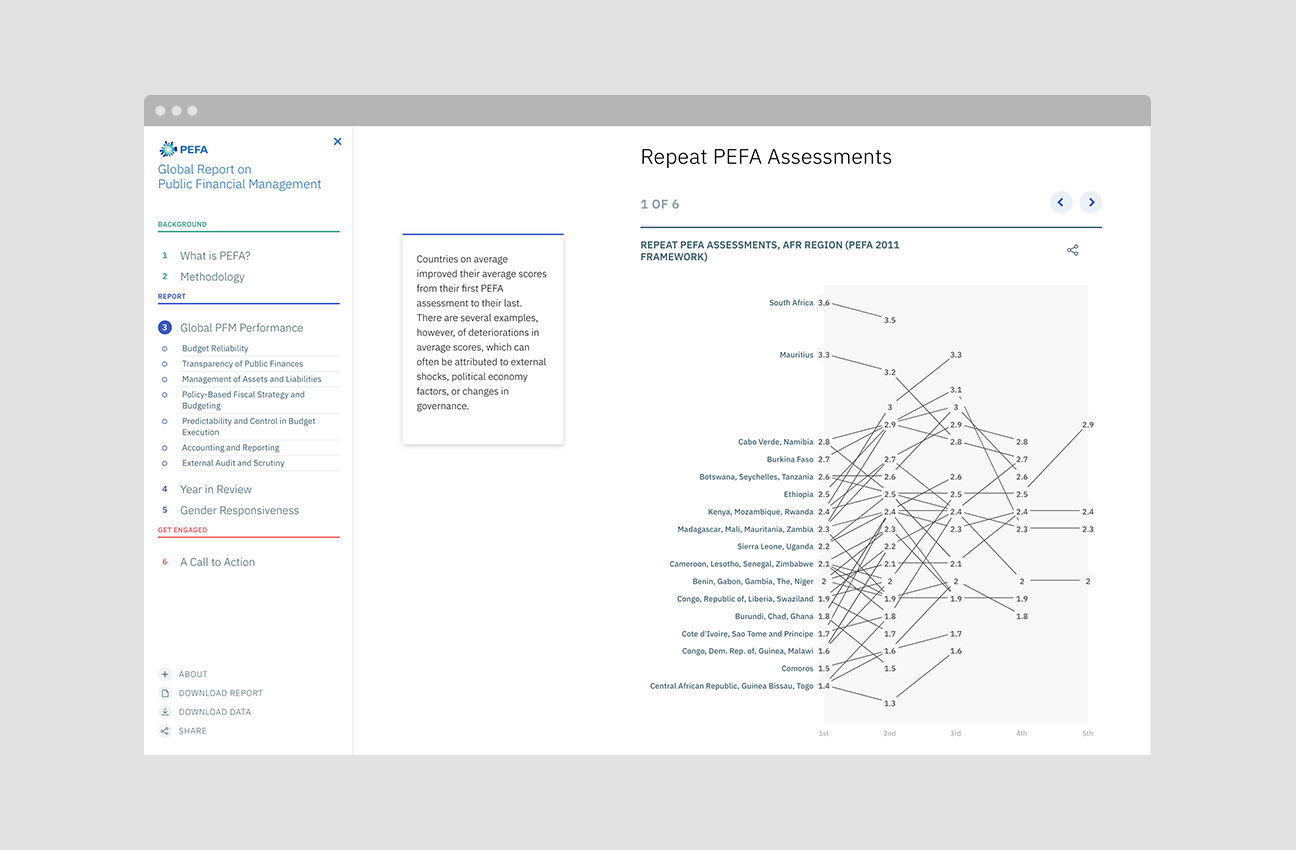This screenshot has height=850, width=1296.
Task: Click the South Africa chart label
Action: click(x=791, y=303)
